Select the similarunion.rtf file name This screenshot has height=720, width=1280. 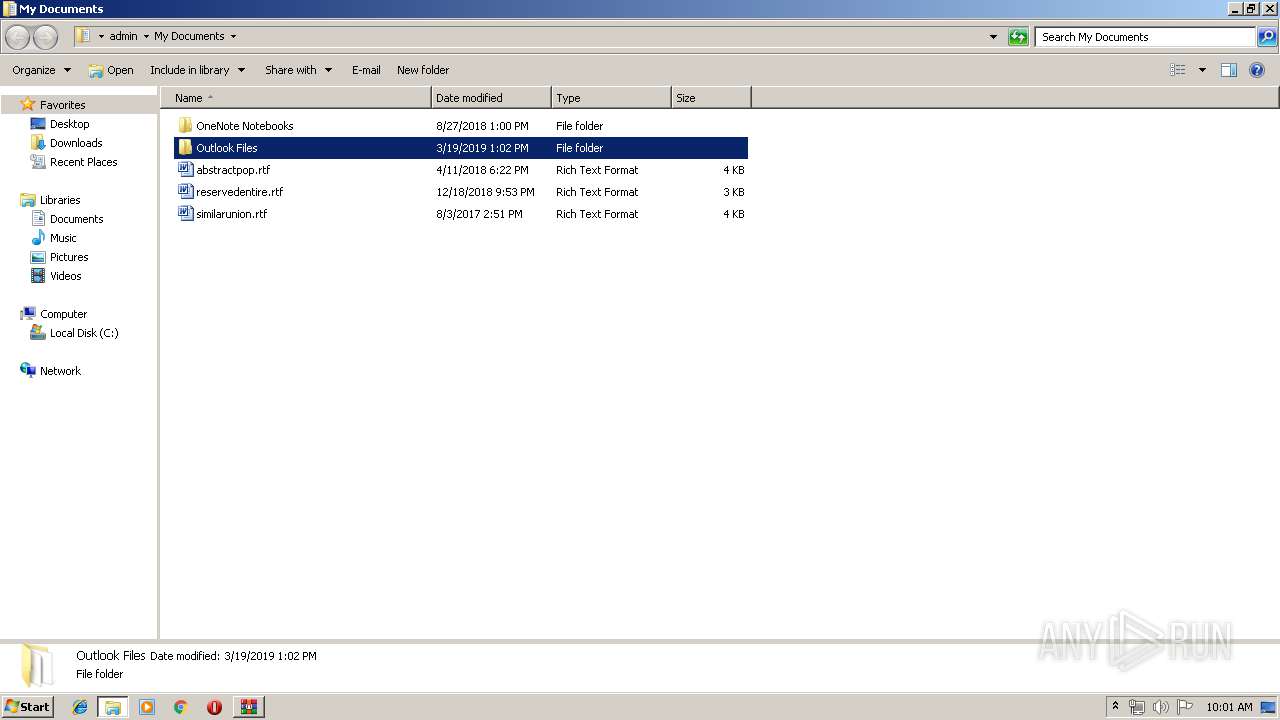coord(232,214)
